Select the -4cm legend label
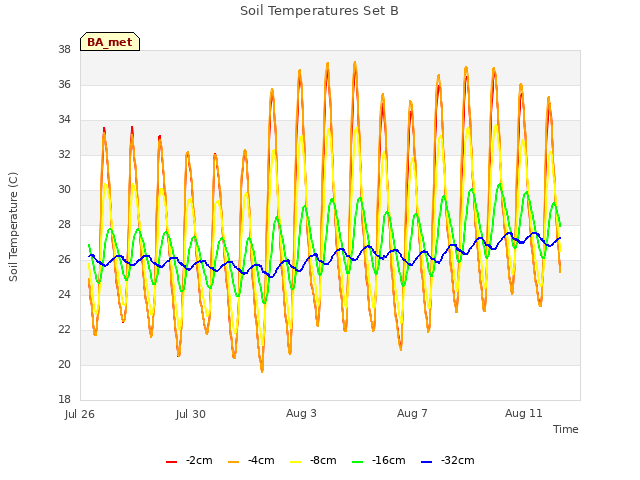 pyautogui.click(x=261, y=460)
